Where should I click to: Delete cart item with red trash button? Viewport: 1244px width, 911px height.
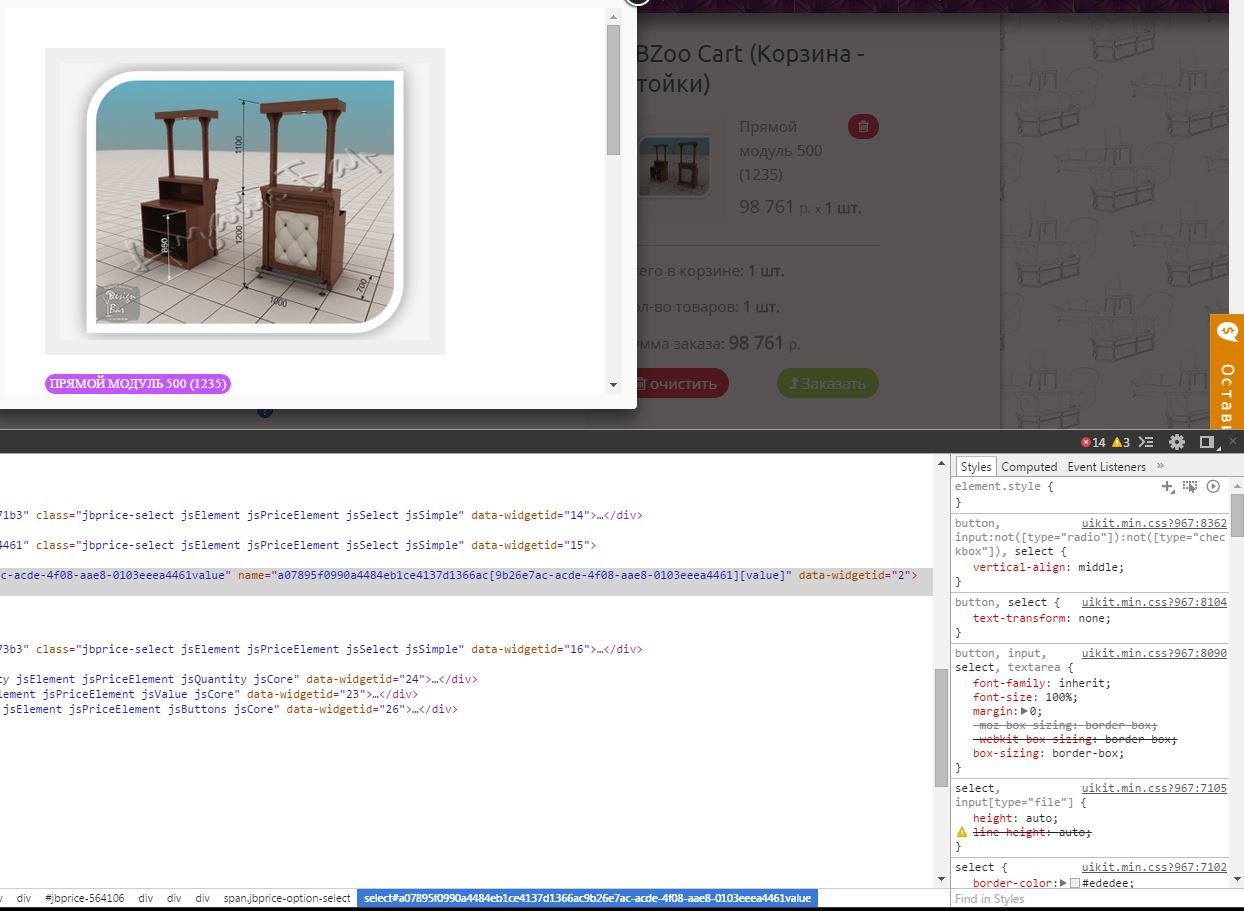pyautogui.click(x=863, y=127)
